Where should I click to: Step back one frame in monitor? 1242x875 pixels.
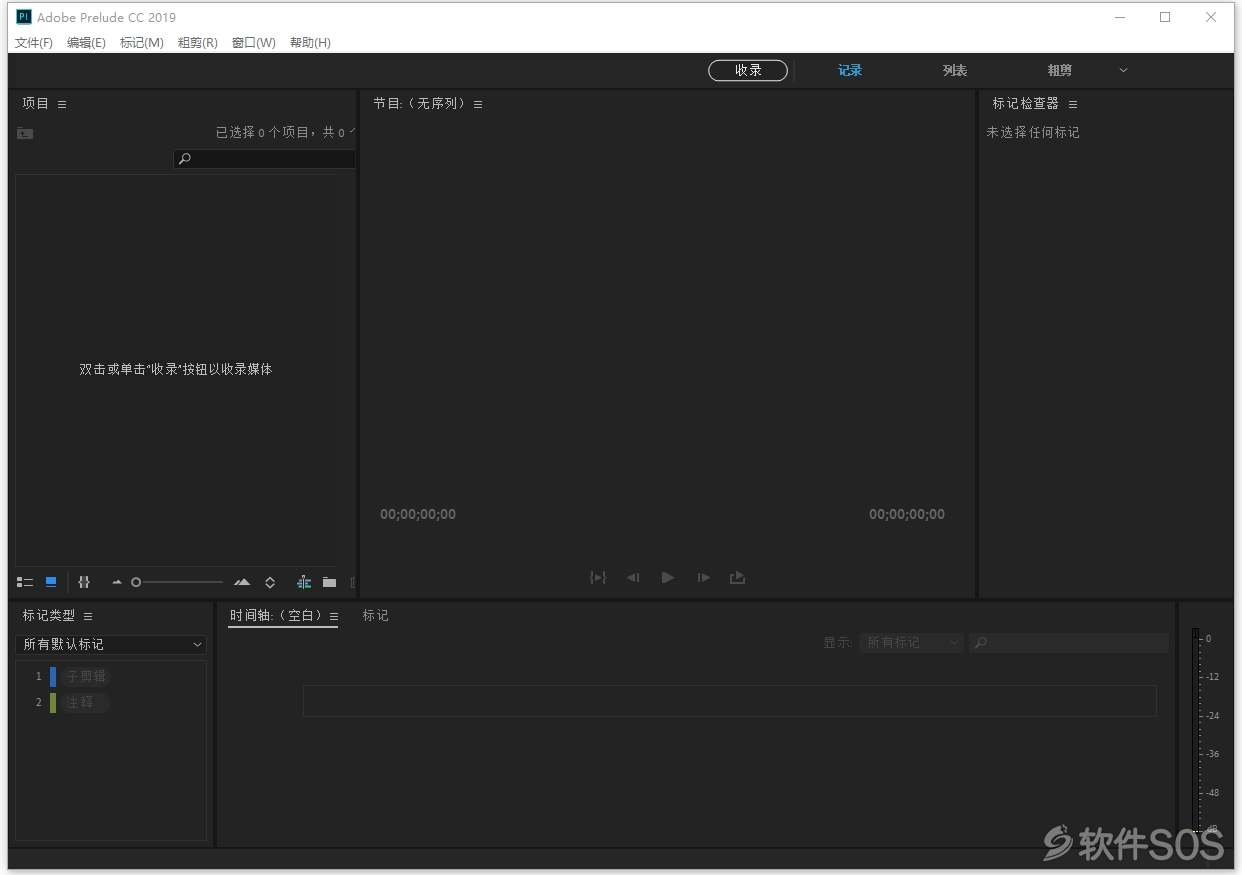633,577
